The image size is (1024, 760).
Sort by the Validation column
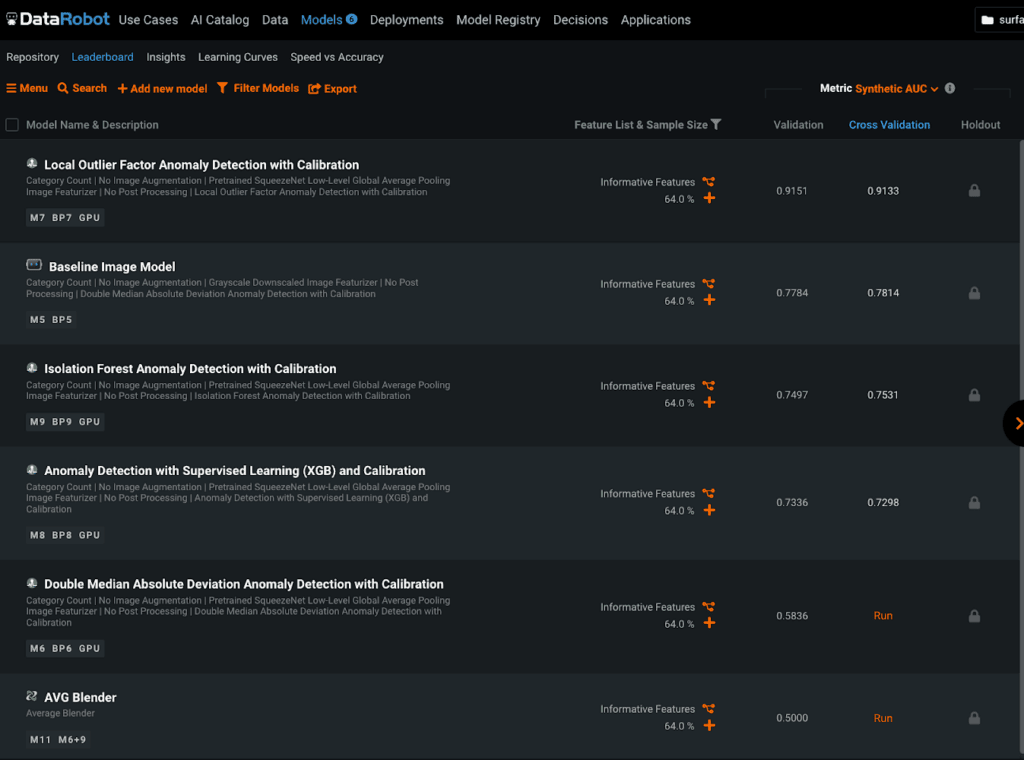[x=798, y=125]
